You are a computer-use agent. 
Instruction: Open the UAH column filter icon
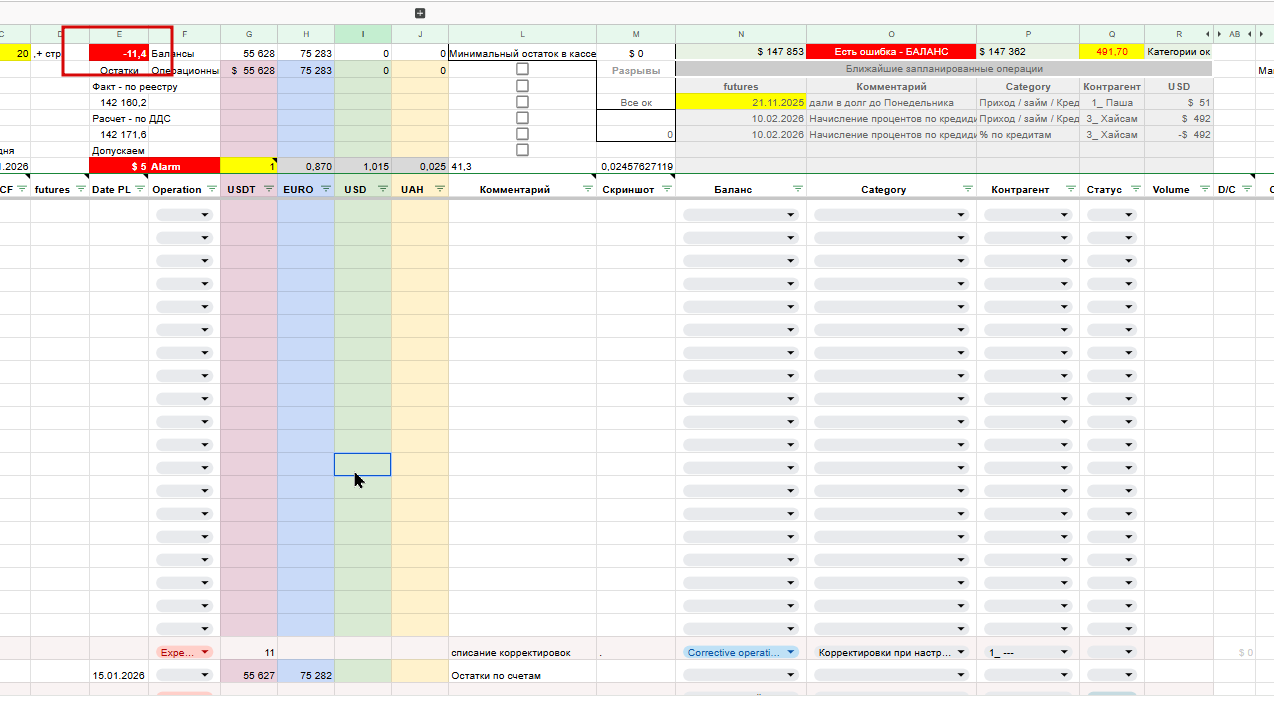pyautogui.click(x=439, y=189)
